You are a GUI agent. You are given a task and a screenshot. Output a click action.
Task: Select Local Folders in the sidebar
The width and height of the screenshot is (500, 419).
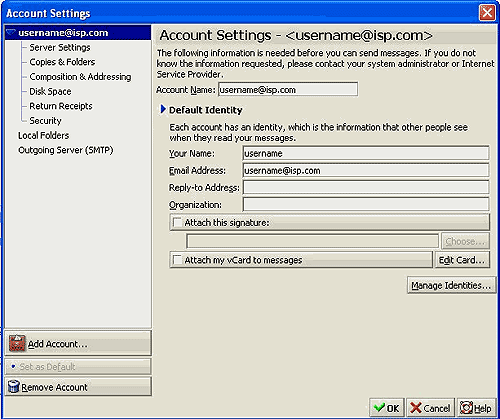[x=43, y=135]
